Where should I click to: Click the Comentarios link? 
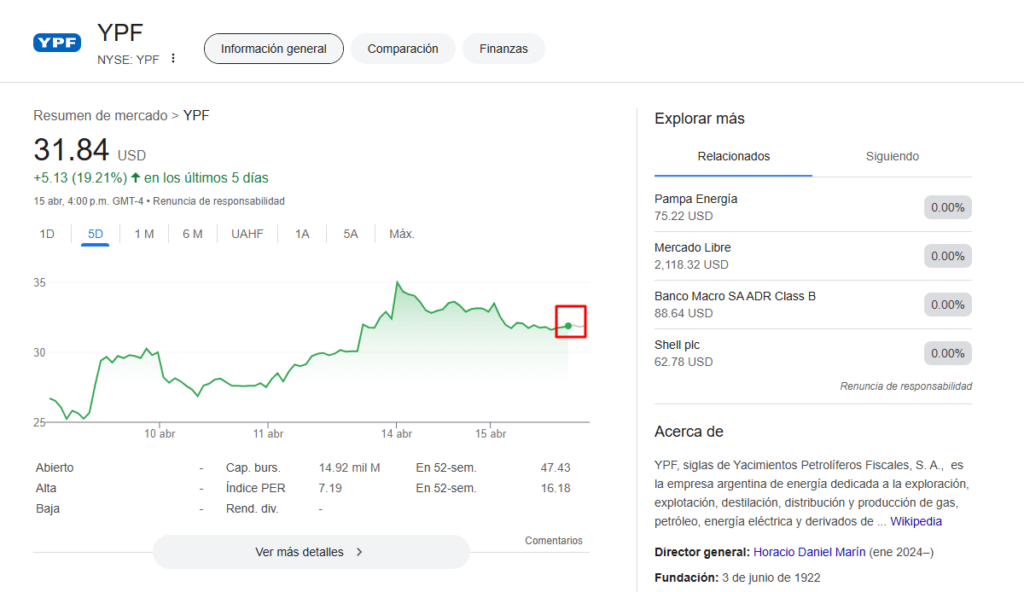(554, 540)
